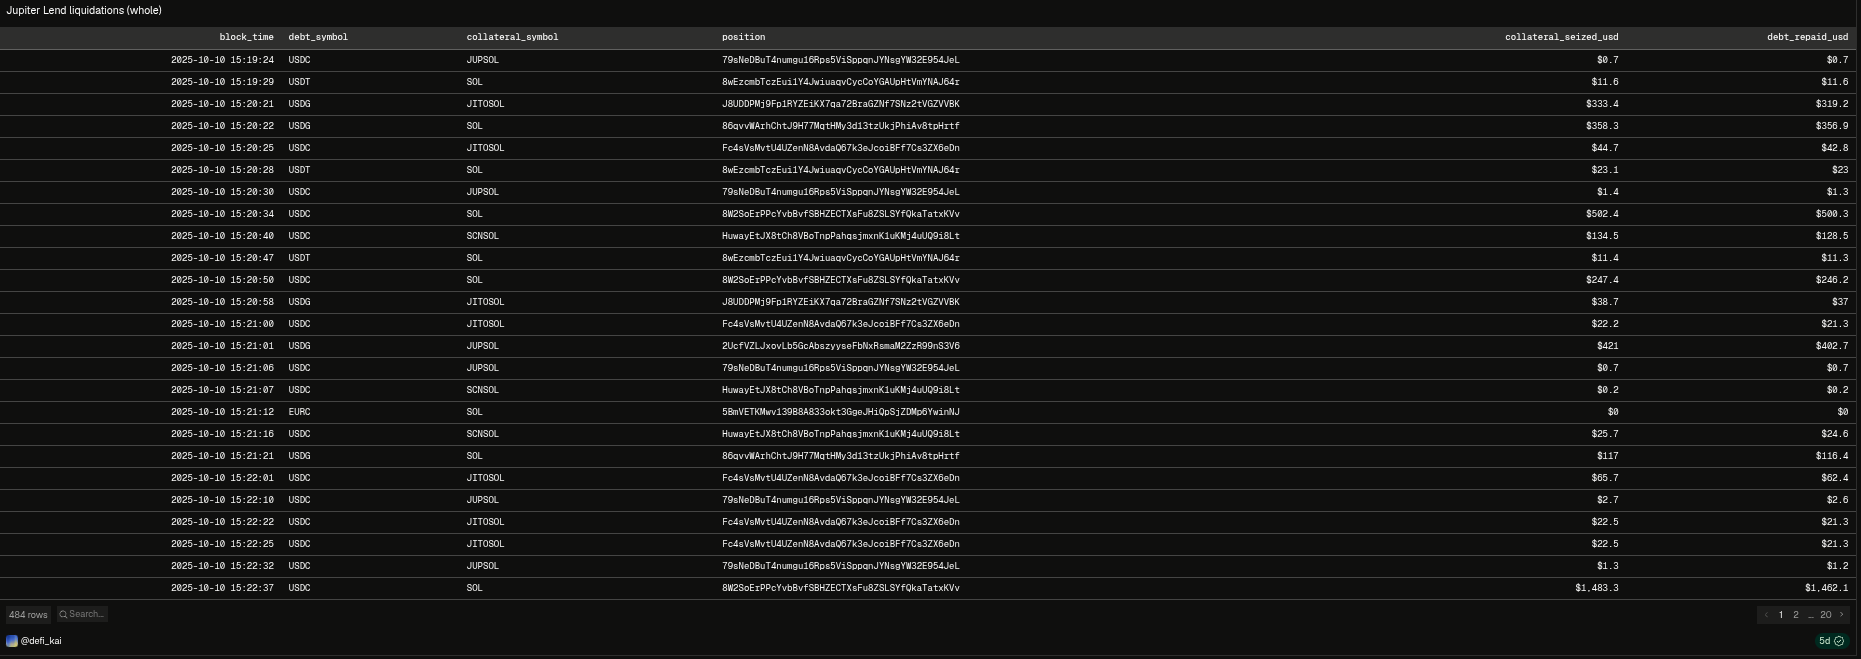Click the USDT cell in the 15:19:29 row
Image resolution: width=1861 pixels, height=659 pixels.
[299, 82]
